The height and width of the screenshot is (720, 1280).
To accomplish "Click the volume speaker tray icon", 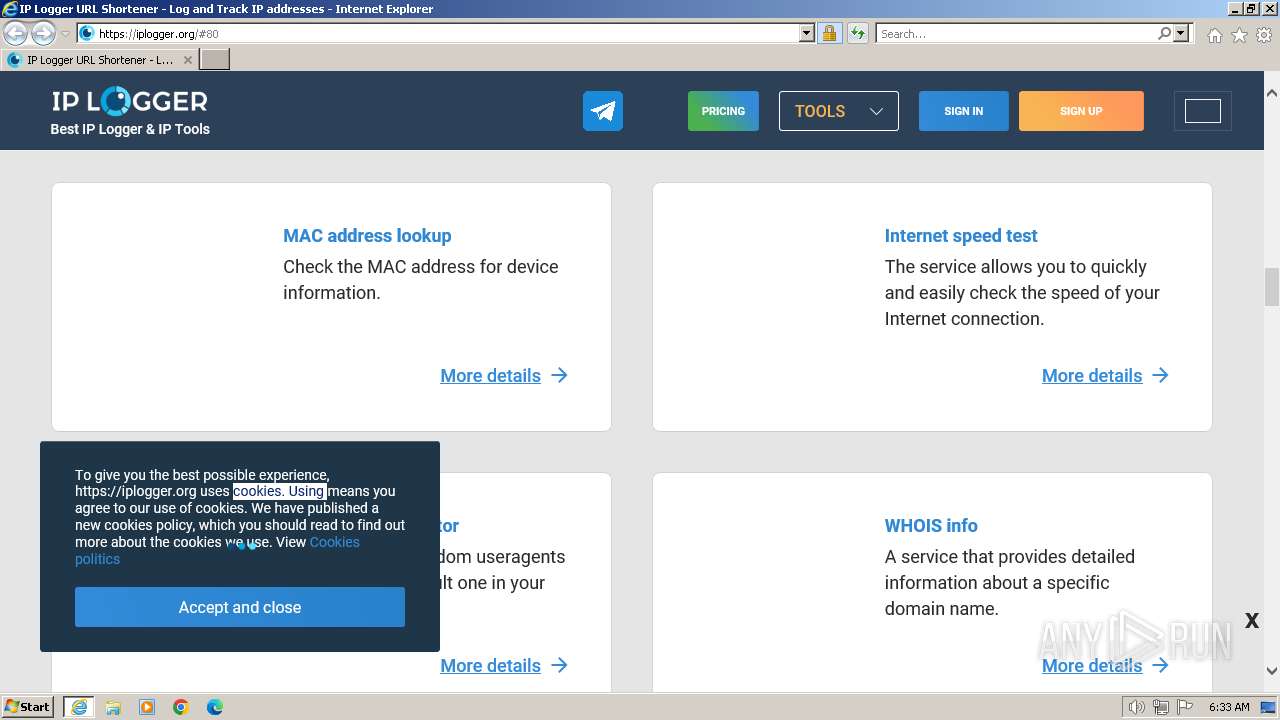I will click(x=1136, y=707).
